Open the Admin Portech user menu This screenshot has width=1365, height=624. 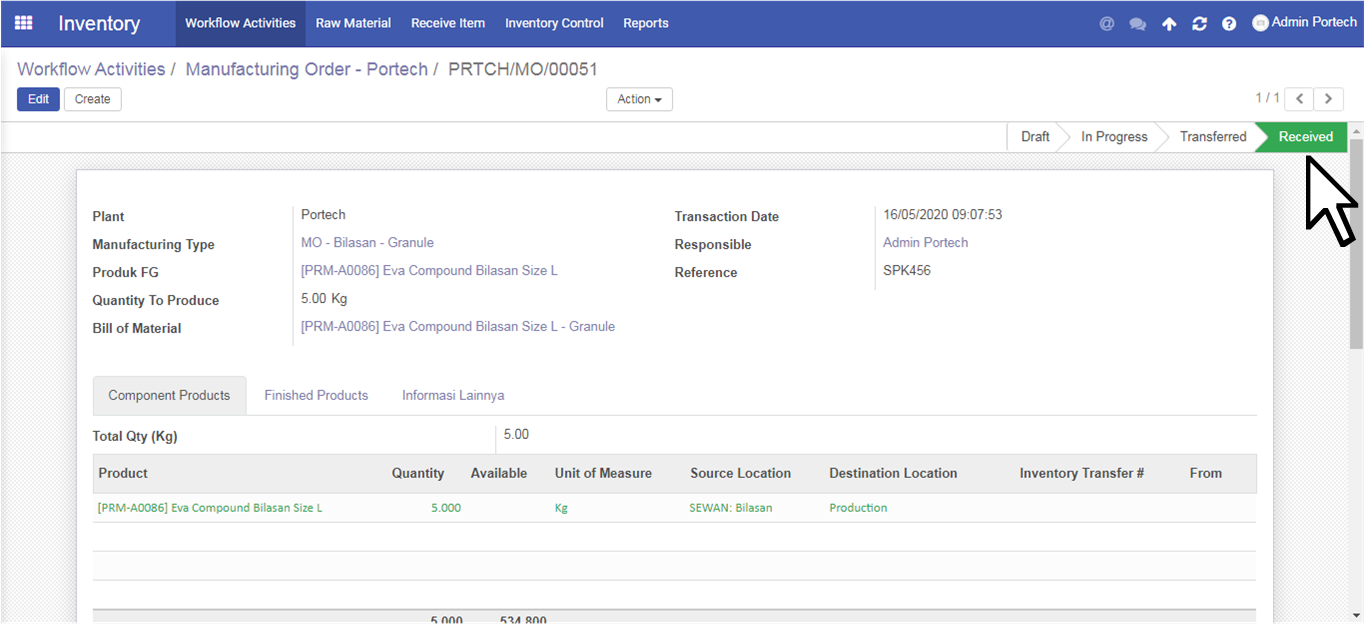[1304, 22]
